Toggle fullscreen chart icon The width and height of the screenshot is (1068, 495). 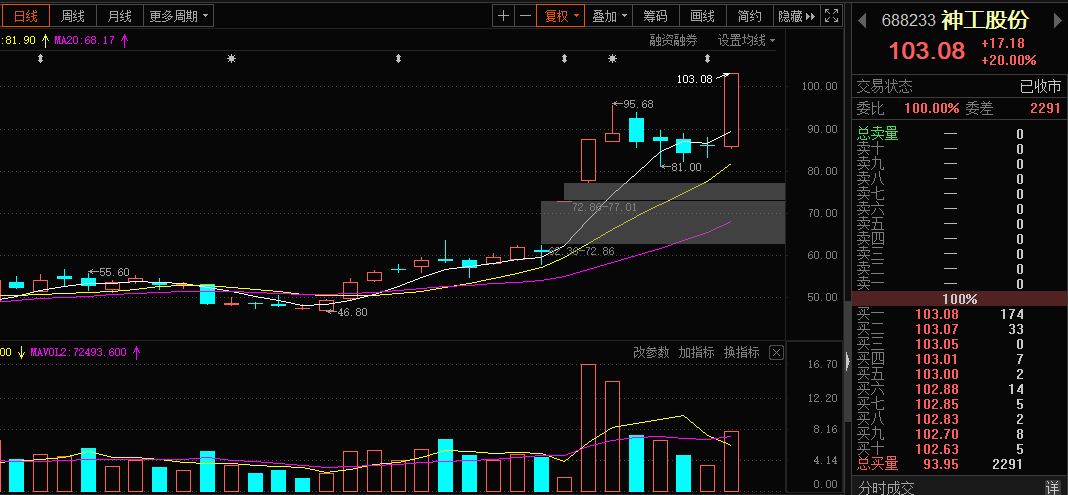[831, 16]
